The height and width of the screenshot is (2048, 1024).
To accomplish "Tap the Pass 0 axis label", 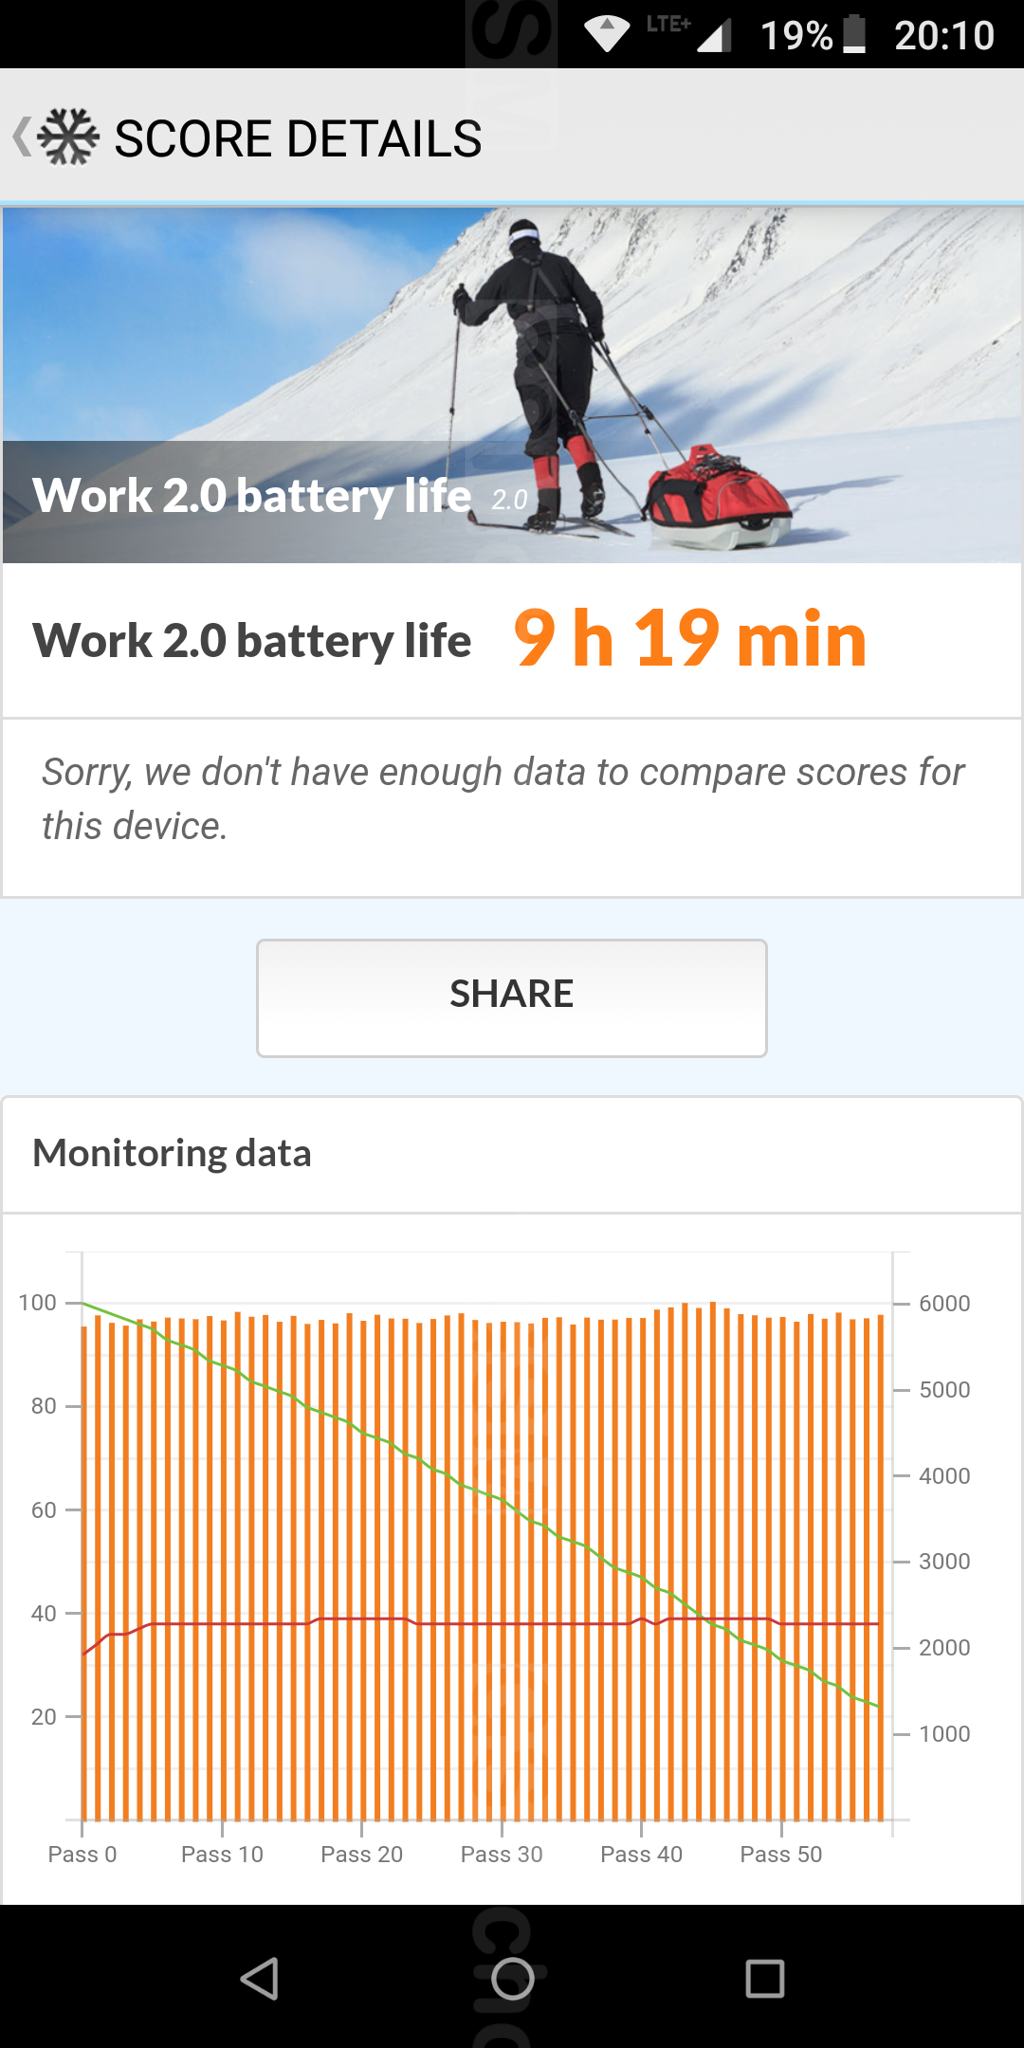I will tap(82, 1854).
